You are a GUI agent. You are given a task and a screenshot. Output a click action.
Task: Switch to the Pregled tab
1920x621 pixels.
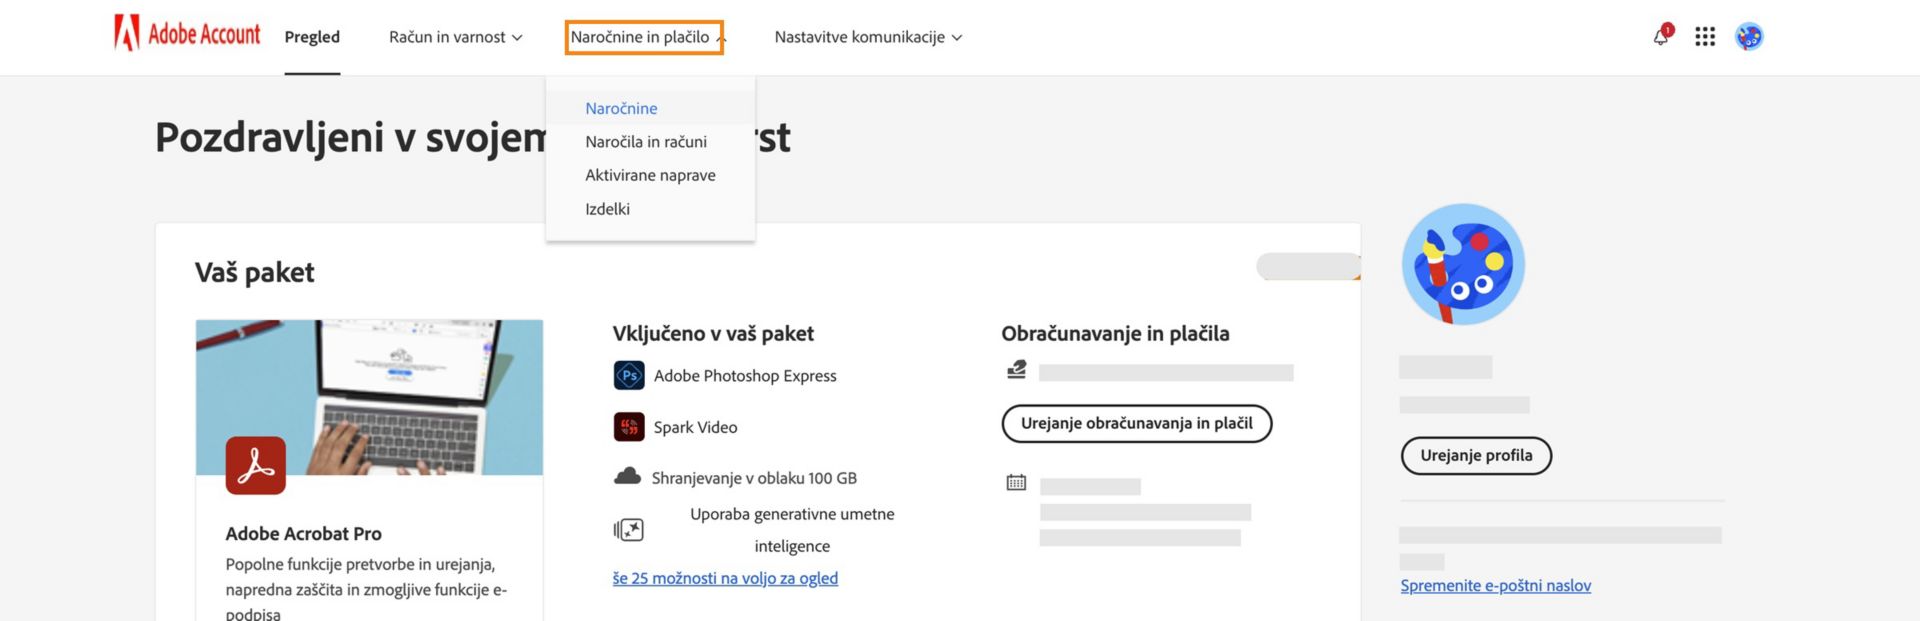point(312,37)
